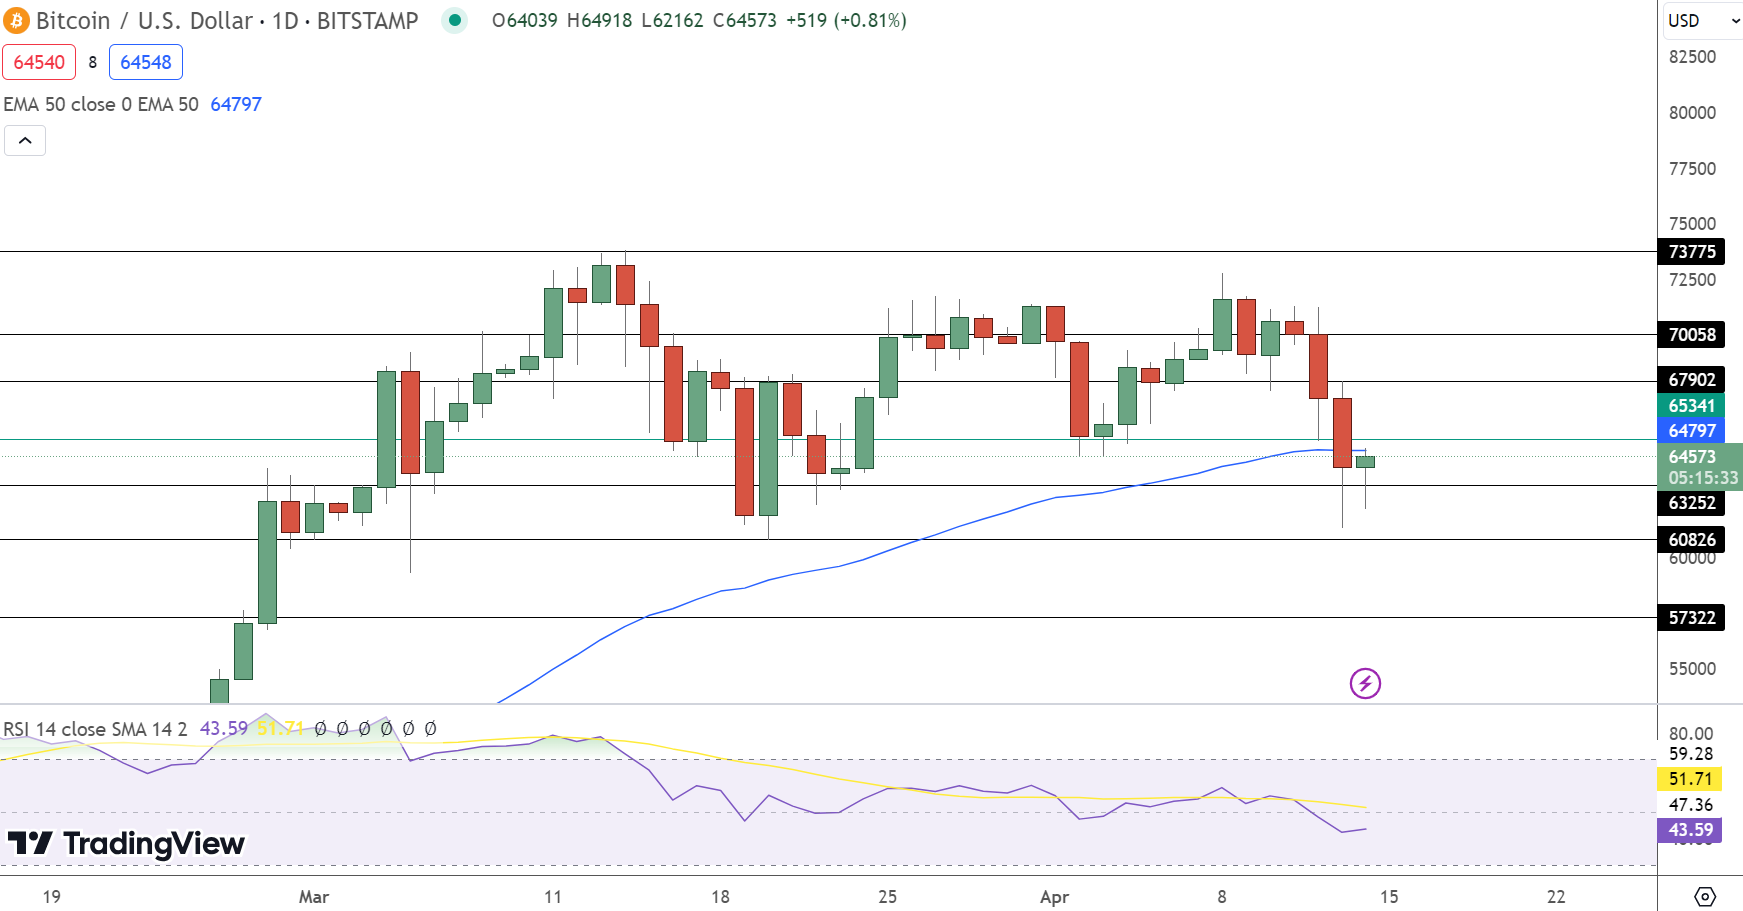This screenshot has height=911, width=1743.
Task: Click the 67902 price level label
Action: pos(1691,380)
